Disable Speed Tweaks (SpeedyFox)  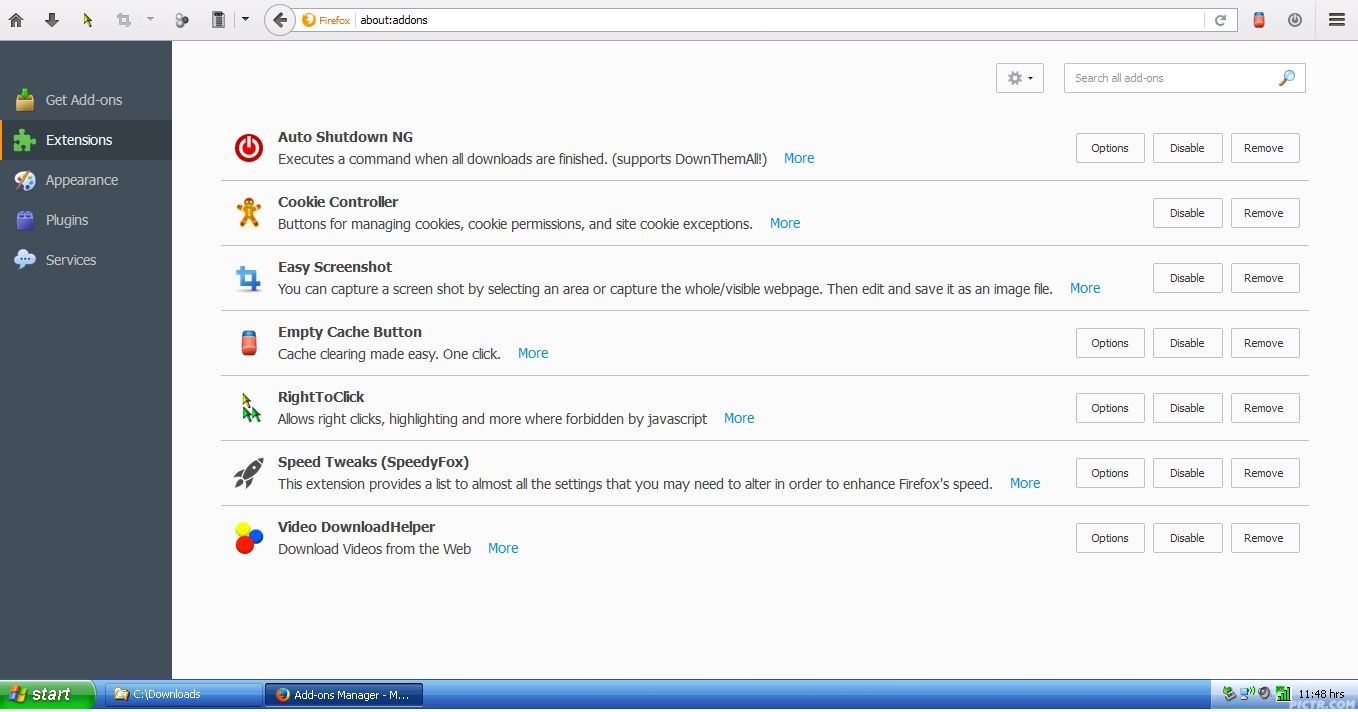click(1187, 473)
